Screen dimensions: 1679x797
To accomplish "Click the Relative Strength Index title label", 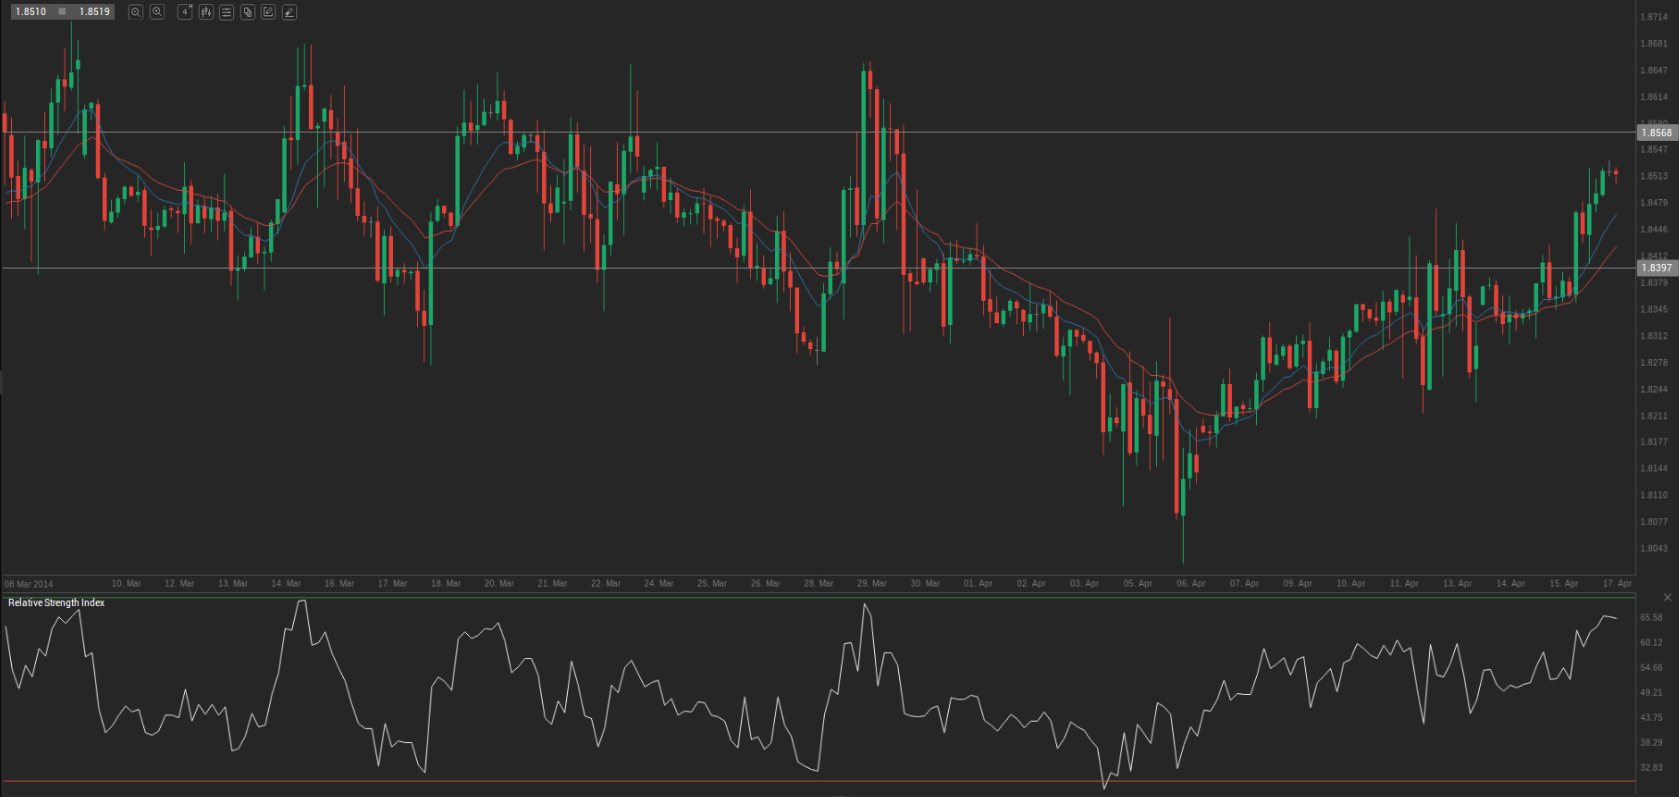I will tap(56, 603).
